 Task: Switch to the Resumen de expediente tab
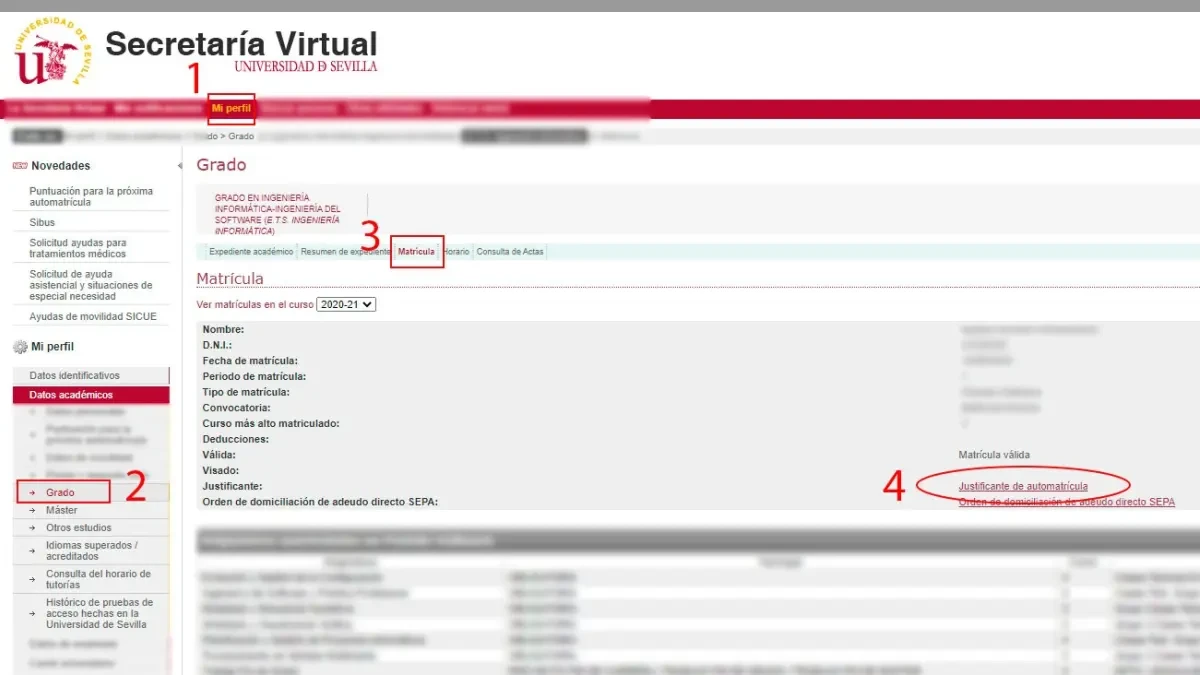pos(344,252)
